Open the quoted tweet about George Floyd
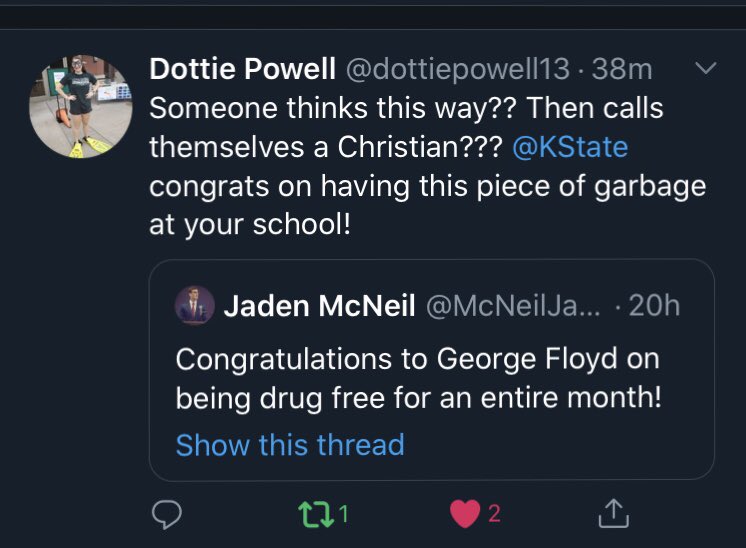Viewport: 746px width, 548px height. pyautogui.click(x=432, y=369)
